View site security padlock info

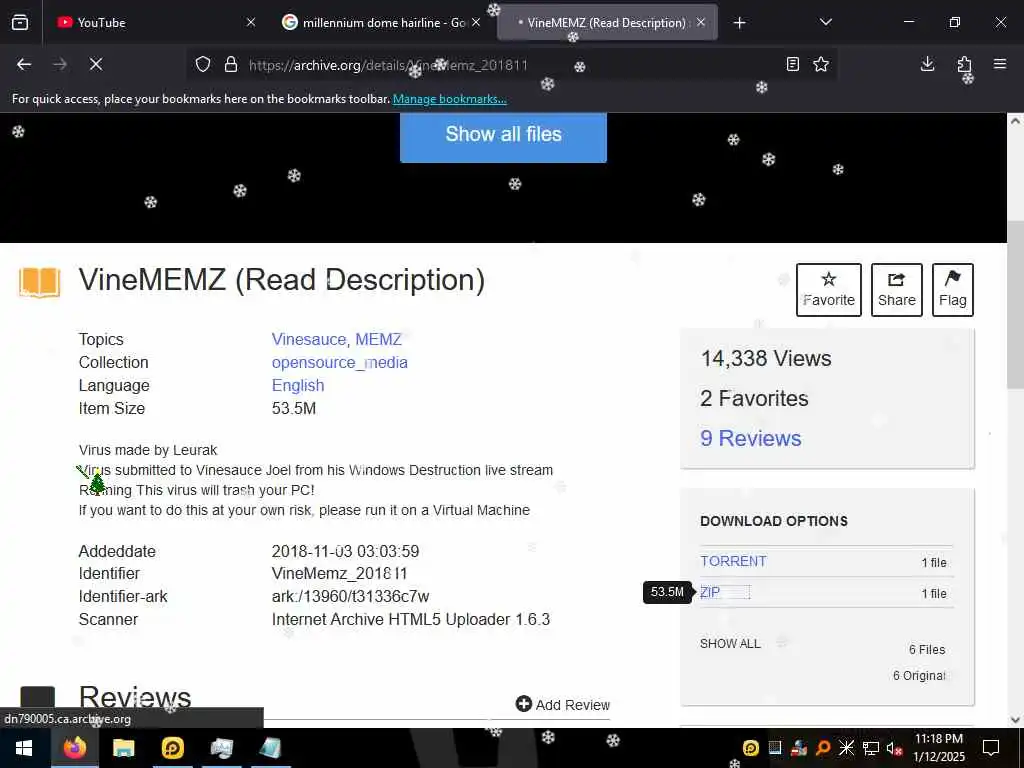click(231, 65)
